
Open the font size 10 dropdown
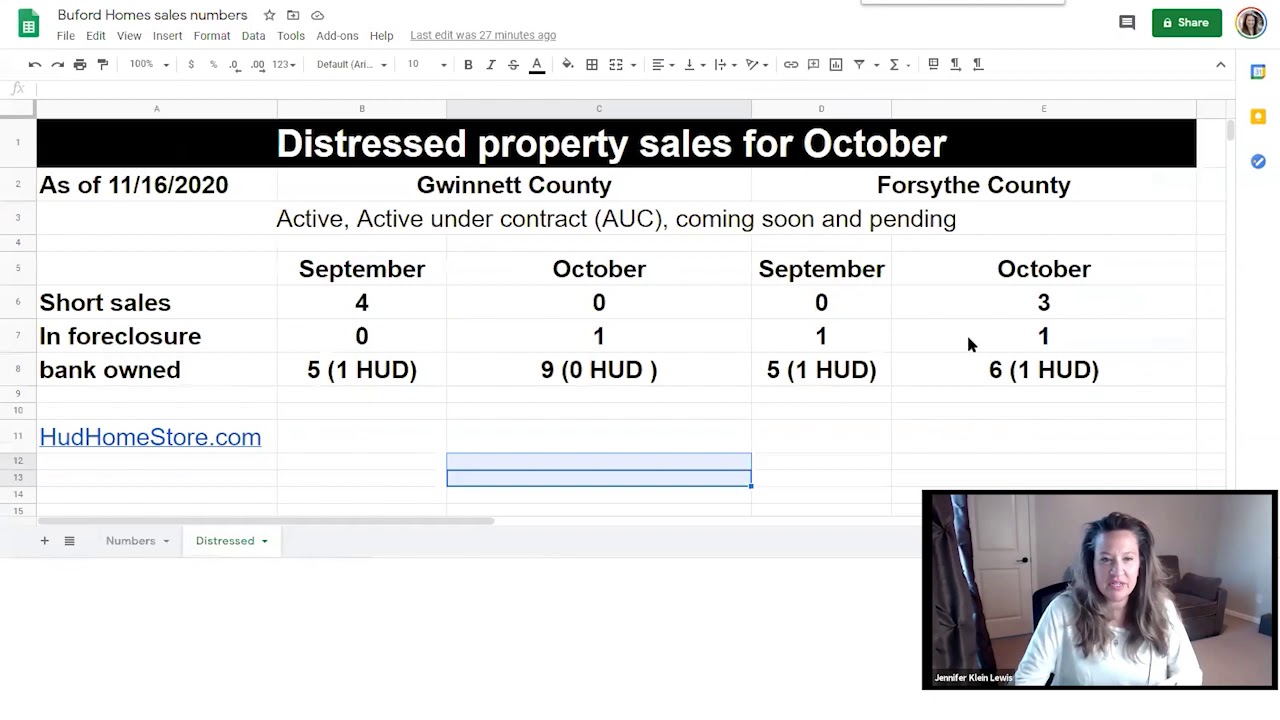(x=426, y=64)
